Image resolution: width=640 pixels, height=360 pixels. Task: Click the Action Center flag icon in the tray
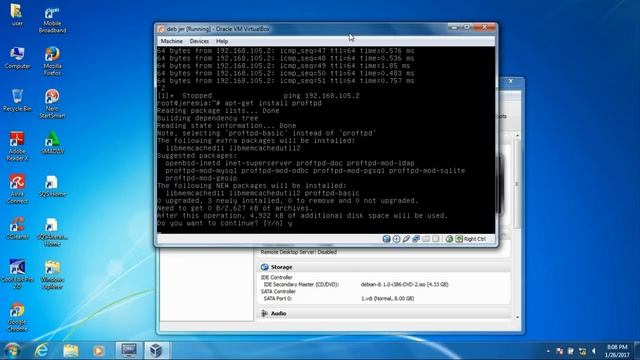560,351
